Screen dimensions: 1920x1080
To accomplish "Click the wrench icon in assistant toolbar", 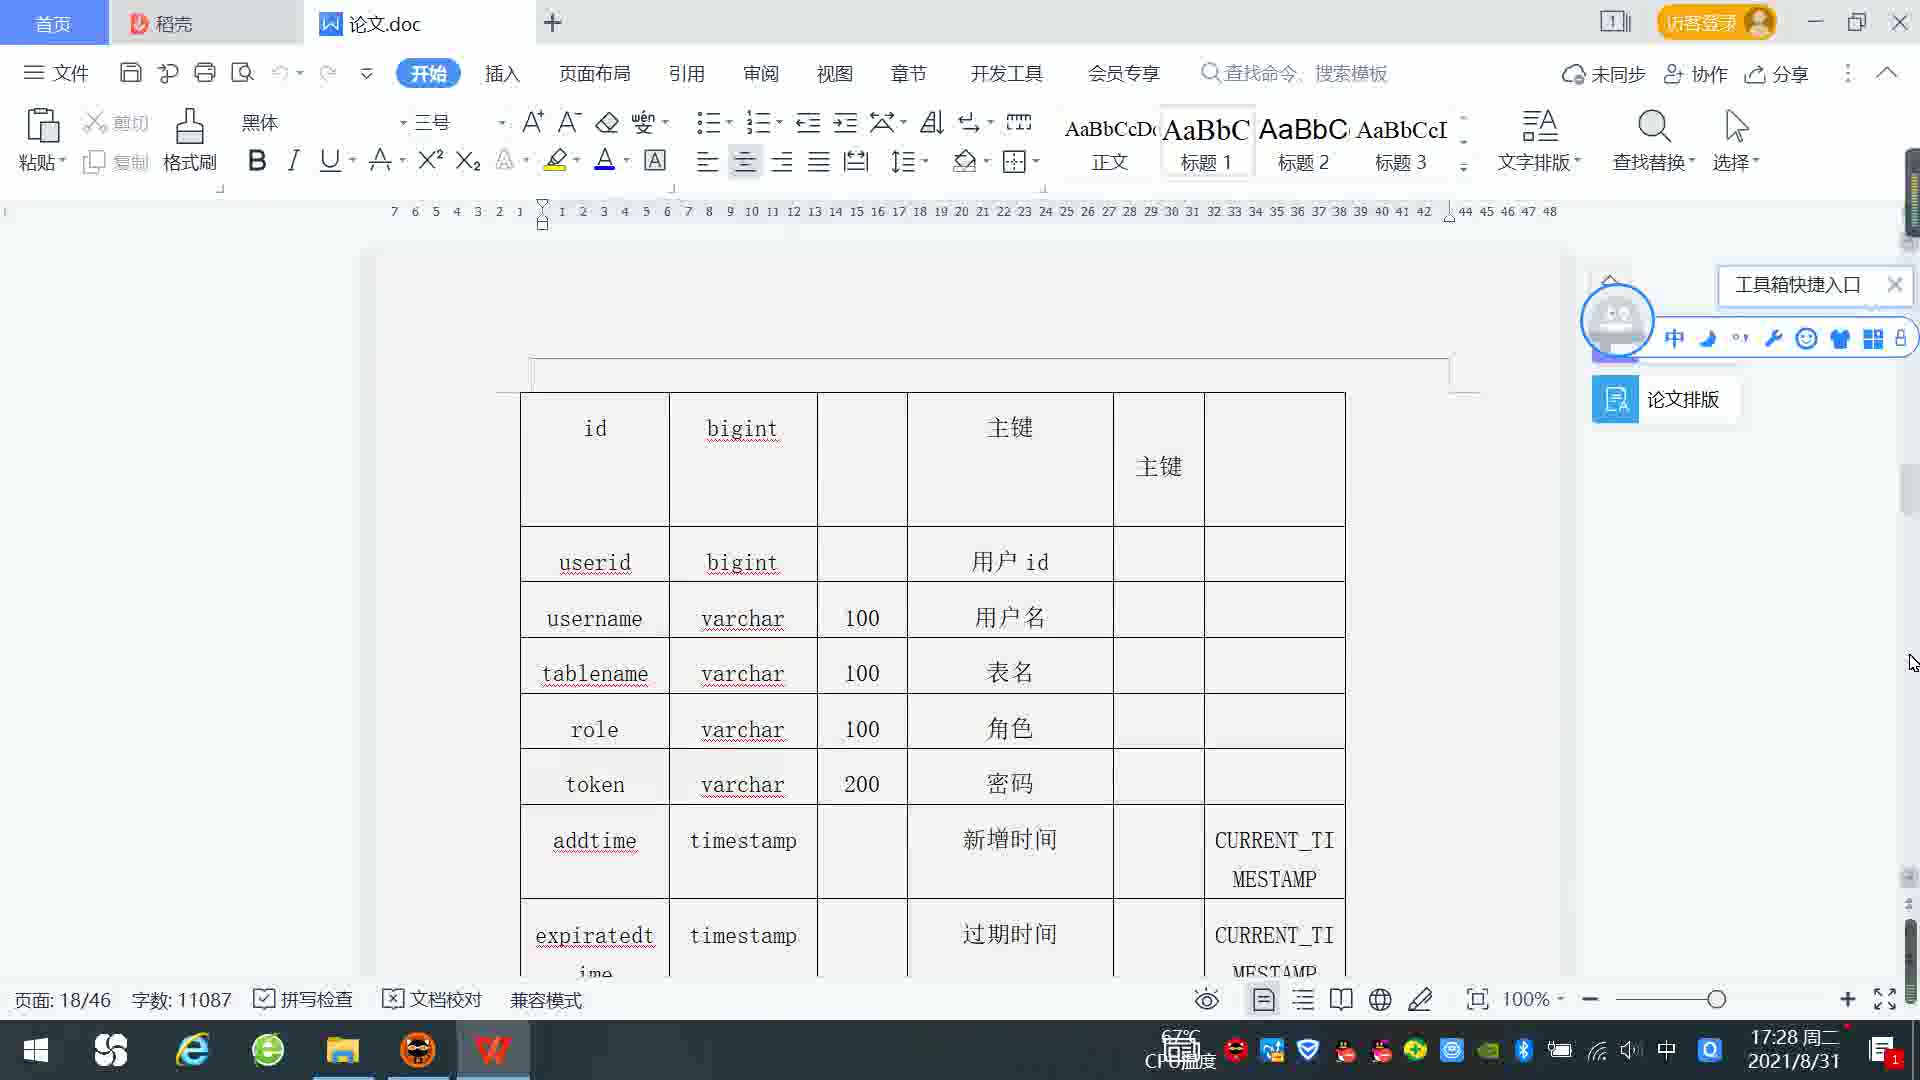I will coord(1773,338).
